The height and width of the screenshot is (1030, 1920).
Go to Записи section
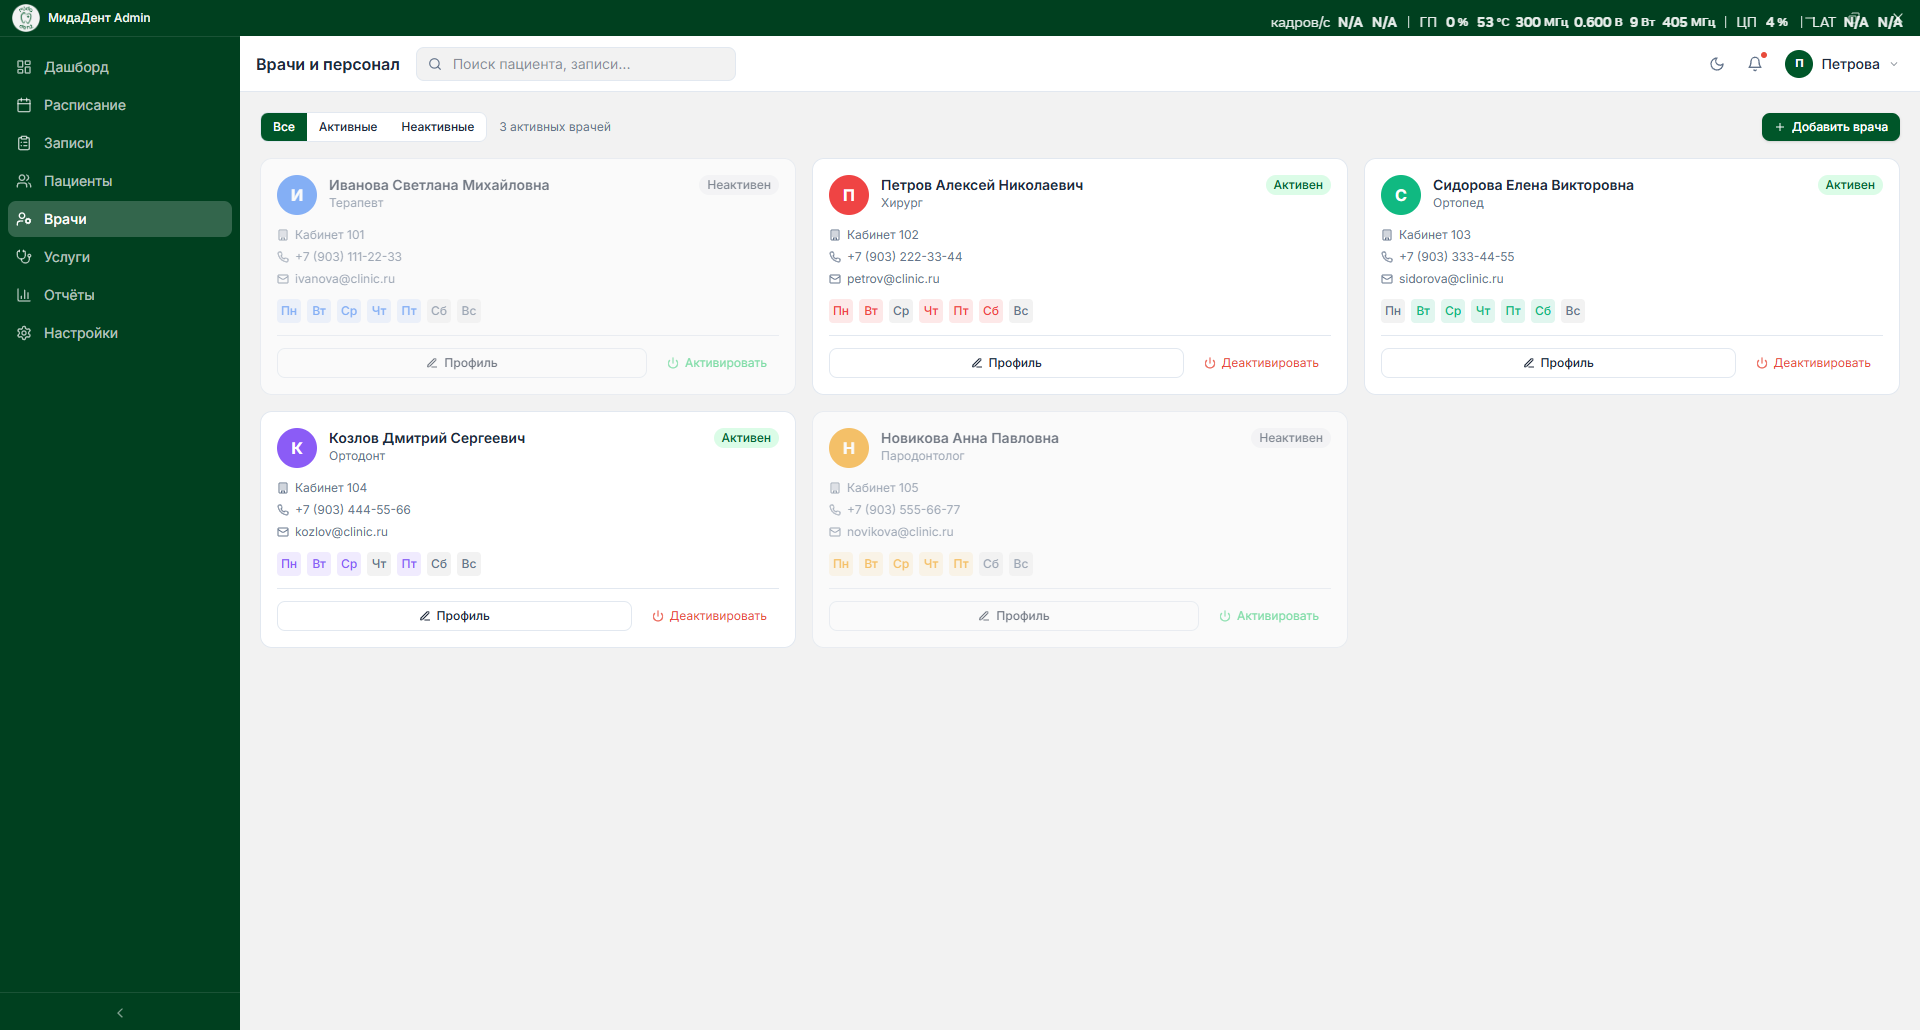(x=120, y=143)
